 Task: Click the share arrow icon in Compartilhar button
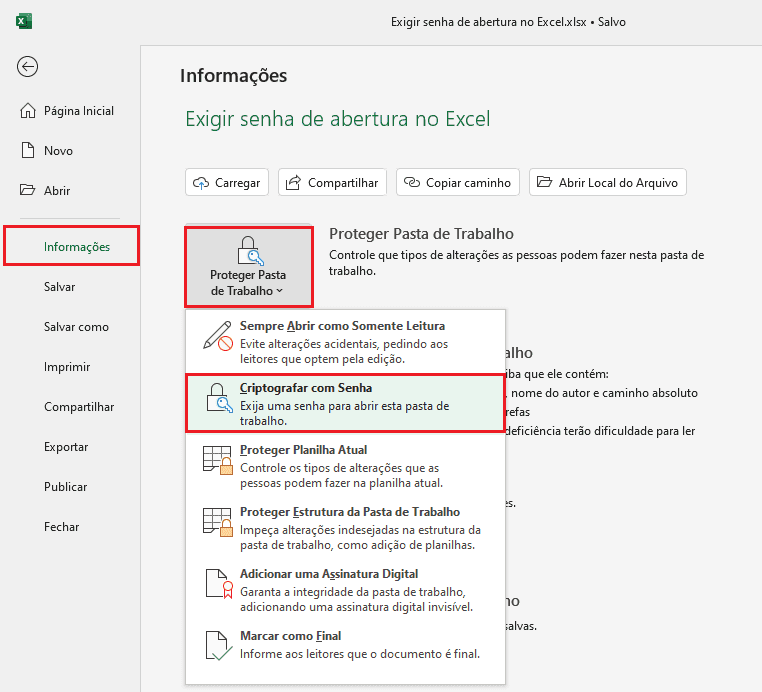293,183
